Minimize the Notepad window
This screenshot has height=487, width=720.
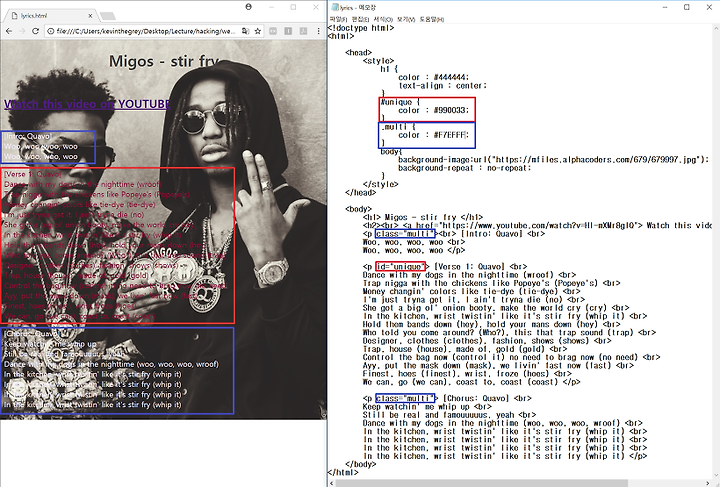pyautogui.click(x=665, y=7)
